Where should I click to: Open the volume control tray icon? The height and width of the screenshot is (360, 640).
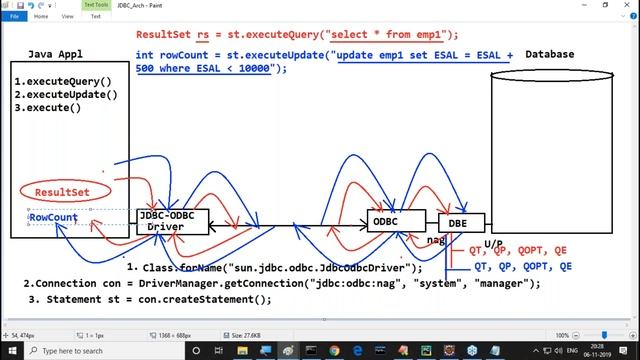pyautogui.click(x=558, y=351)
